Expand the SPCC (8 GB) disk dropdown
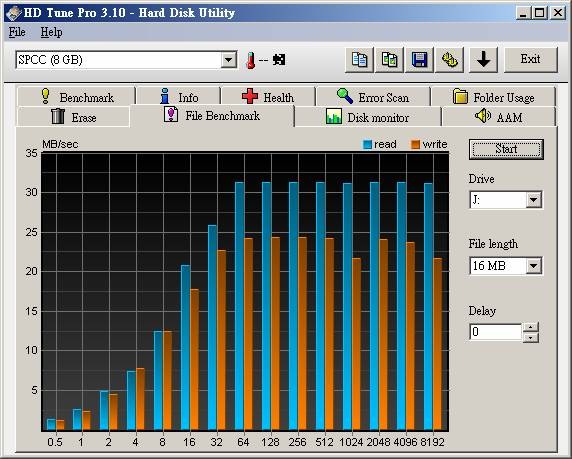 tap(228, 60)
